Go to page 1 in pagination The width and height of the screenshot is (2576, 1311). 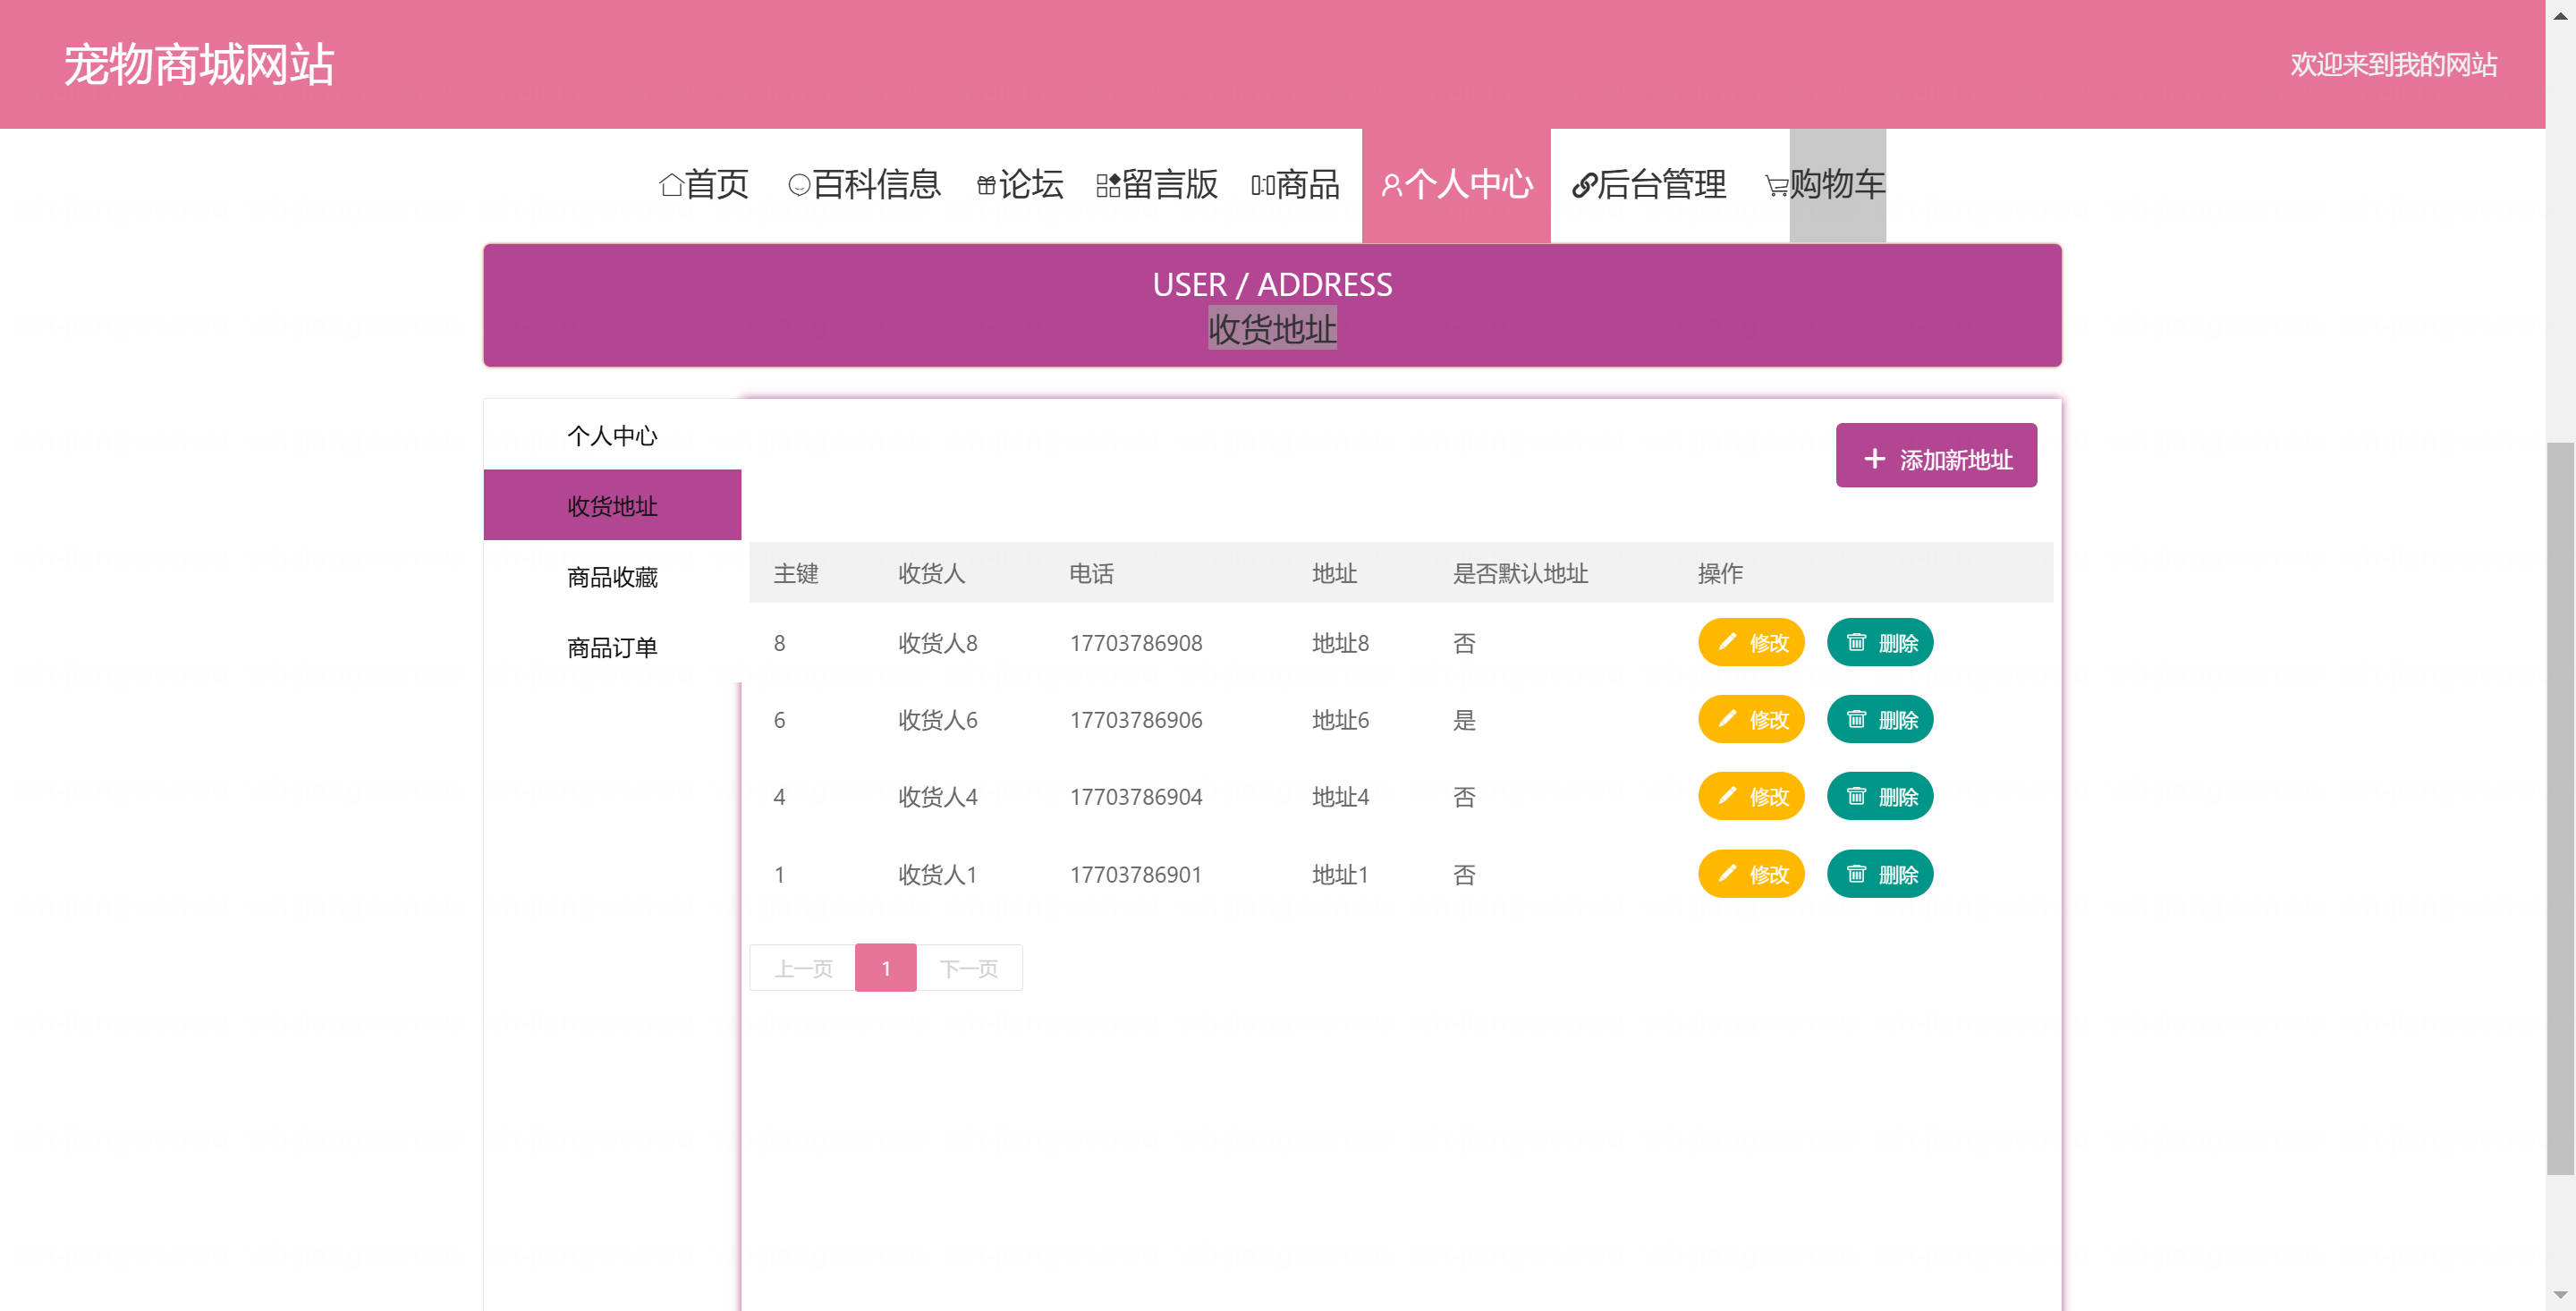(885, 967)
